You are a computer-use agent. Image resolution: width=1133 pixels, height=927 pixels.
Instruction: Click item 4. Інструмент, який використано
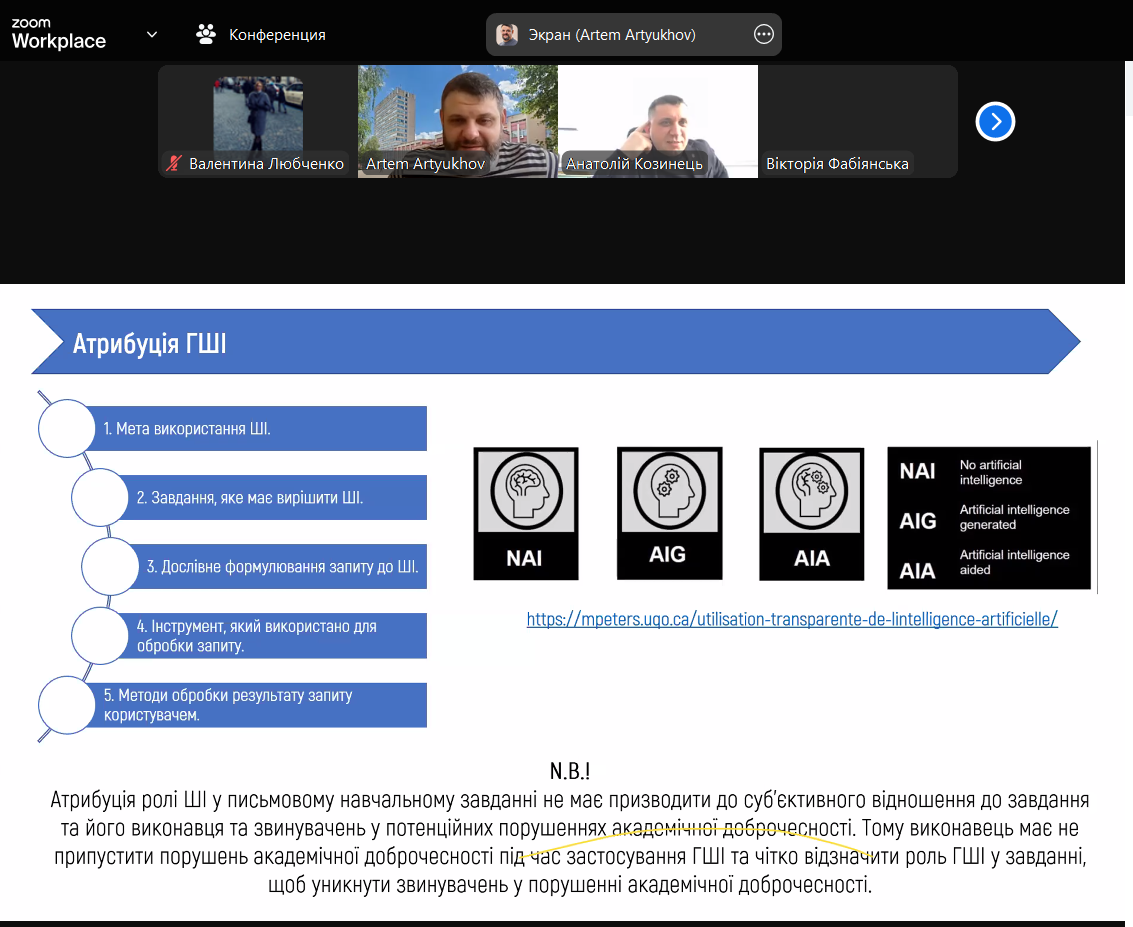(273, 636)
